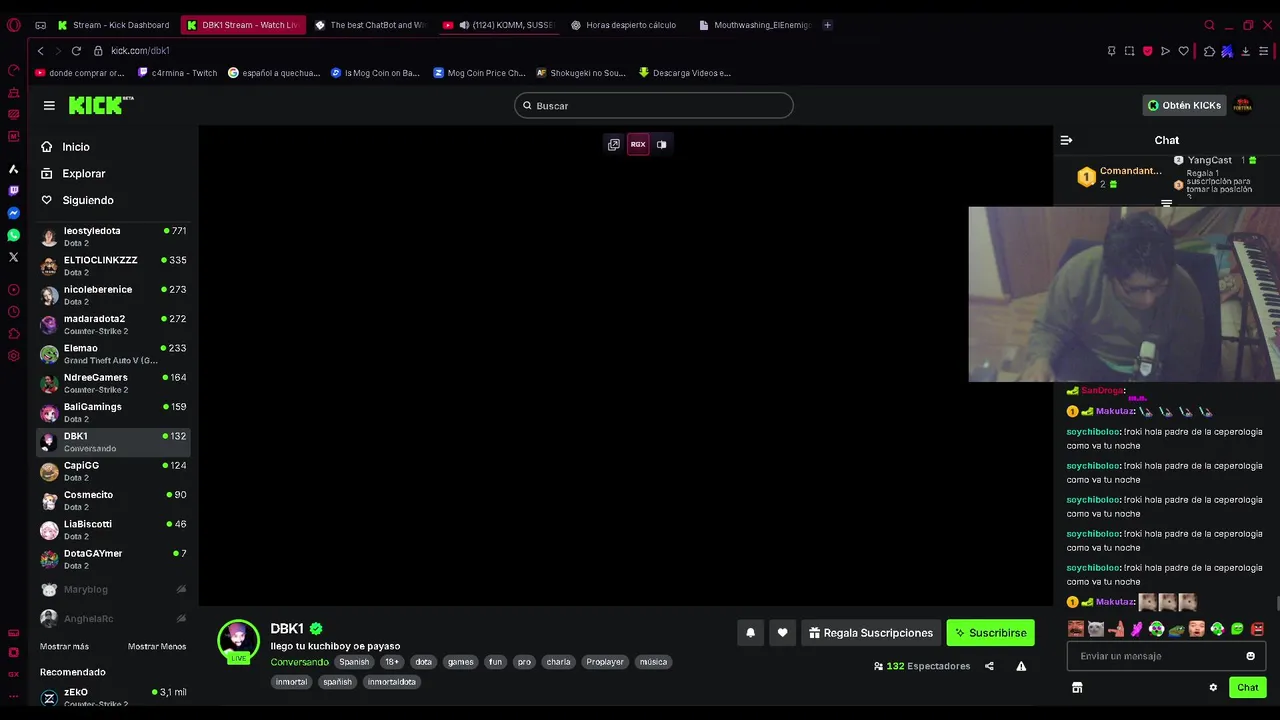Expand the list with Mostrar más
The height and width of the screenshot is (720, 1280).
pyautogui.click(x=64, y=646)
